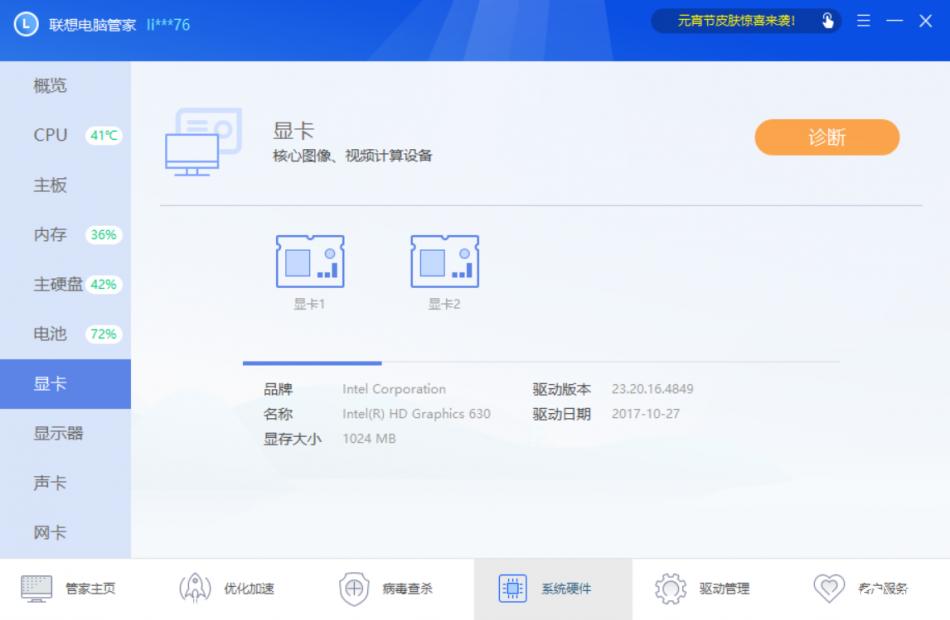950x620 pixels.
Task: Open 驱动管理 using the gear icon
Action: click(669, 588)
